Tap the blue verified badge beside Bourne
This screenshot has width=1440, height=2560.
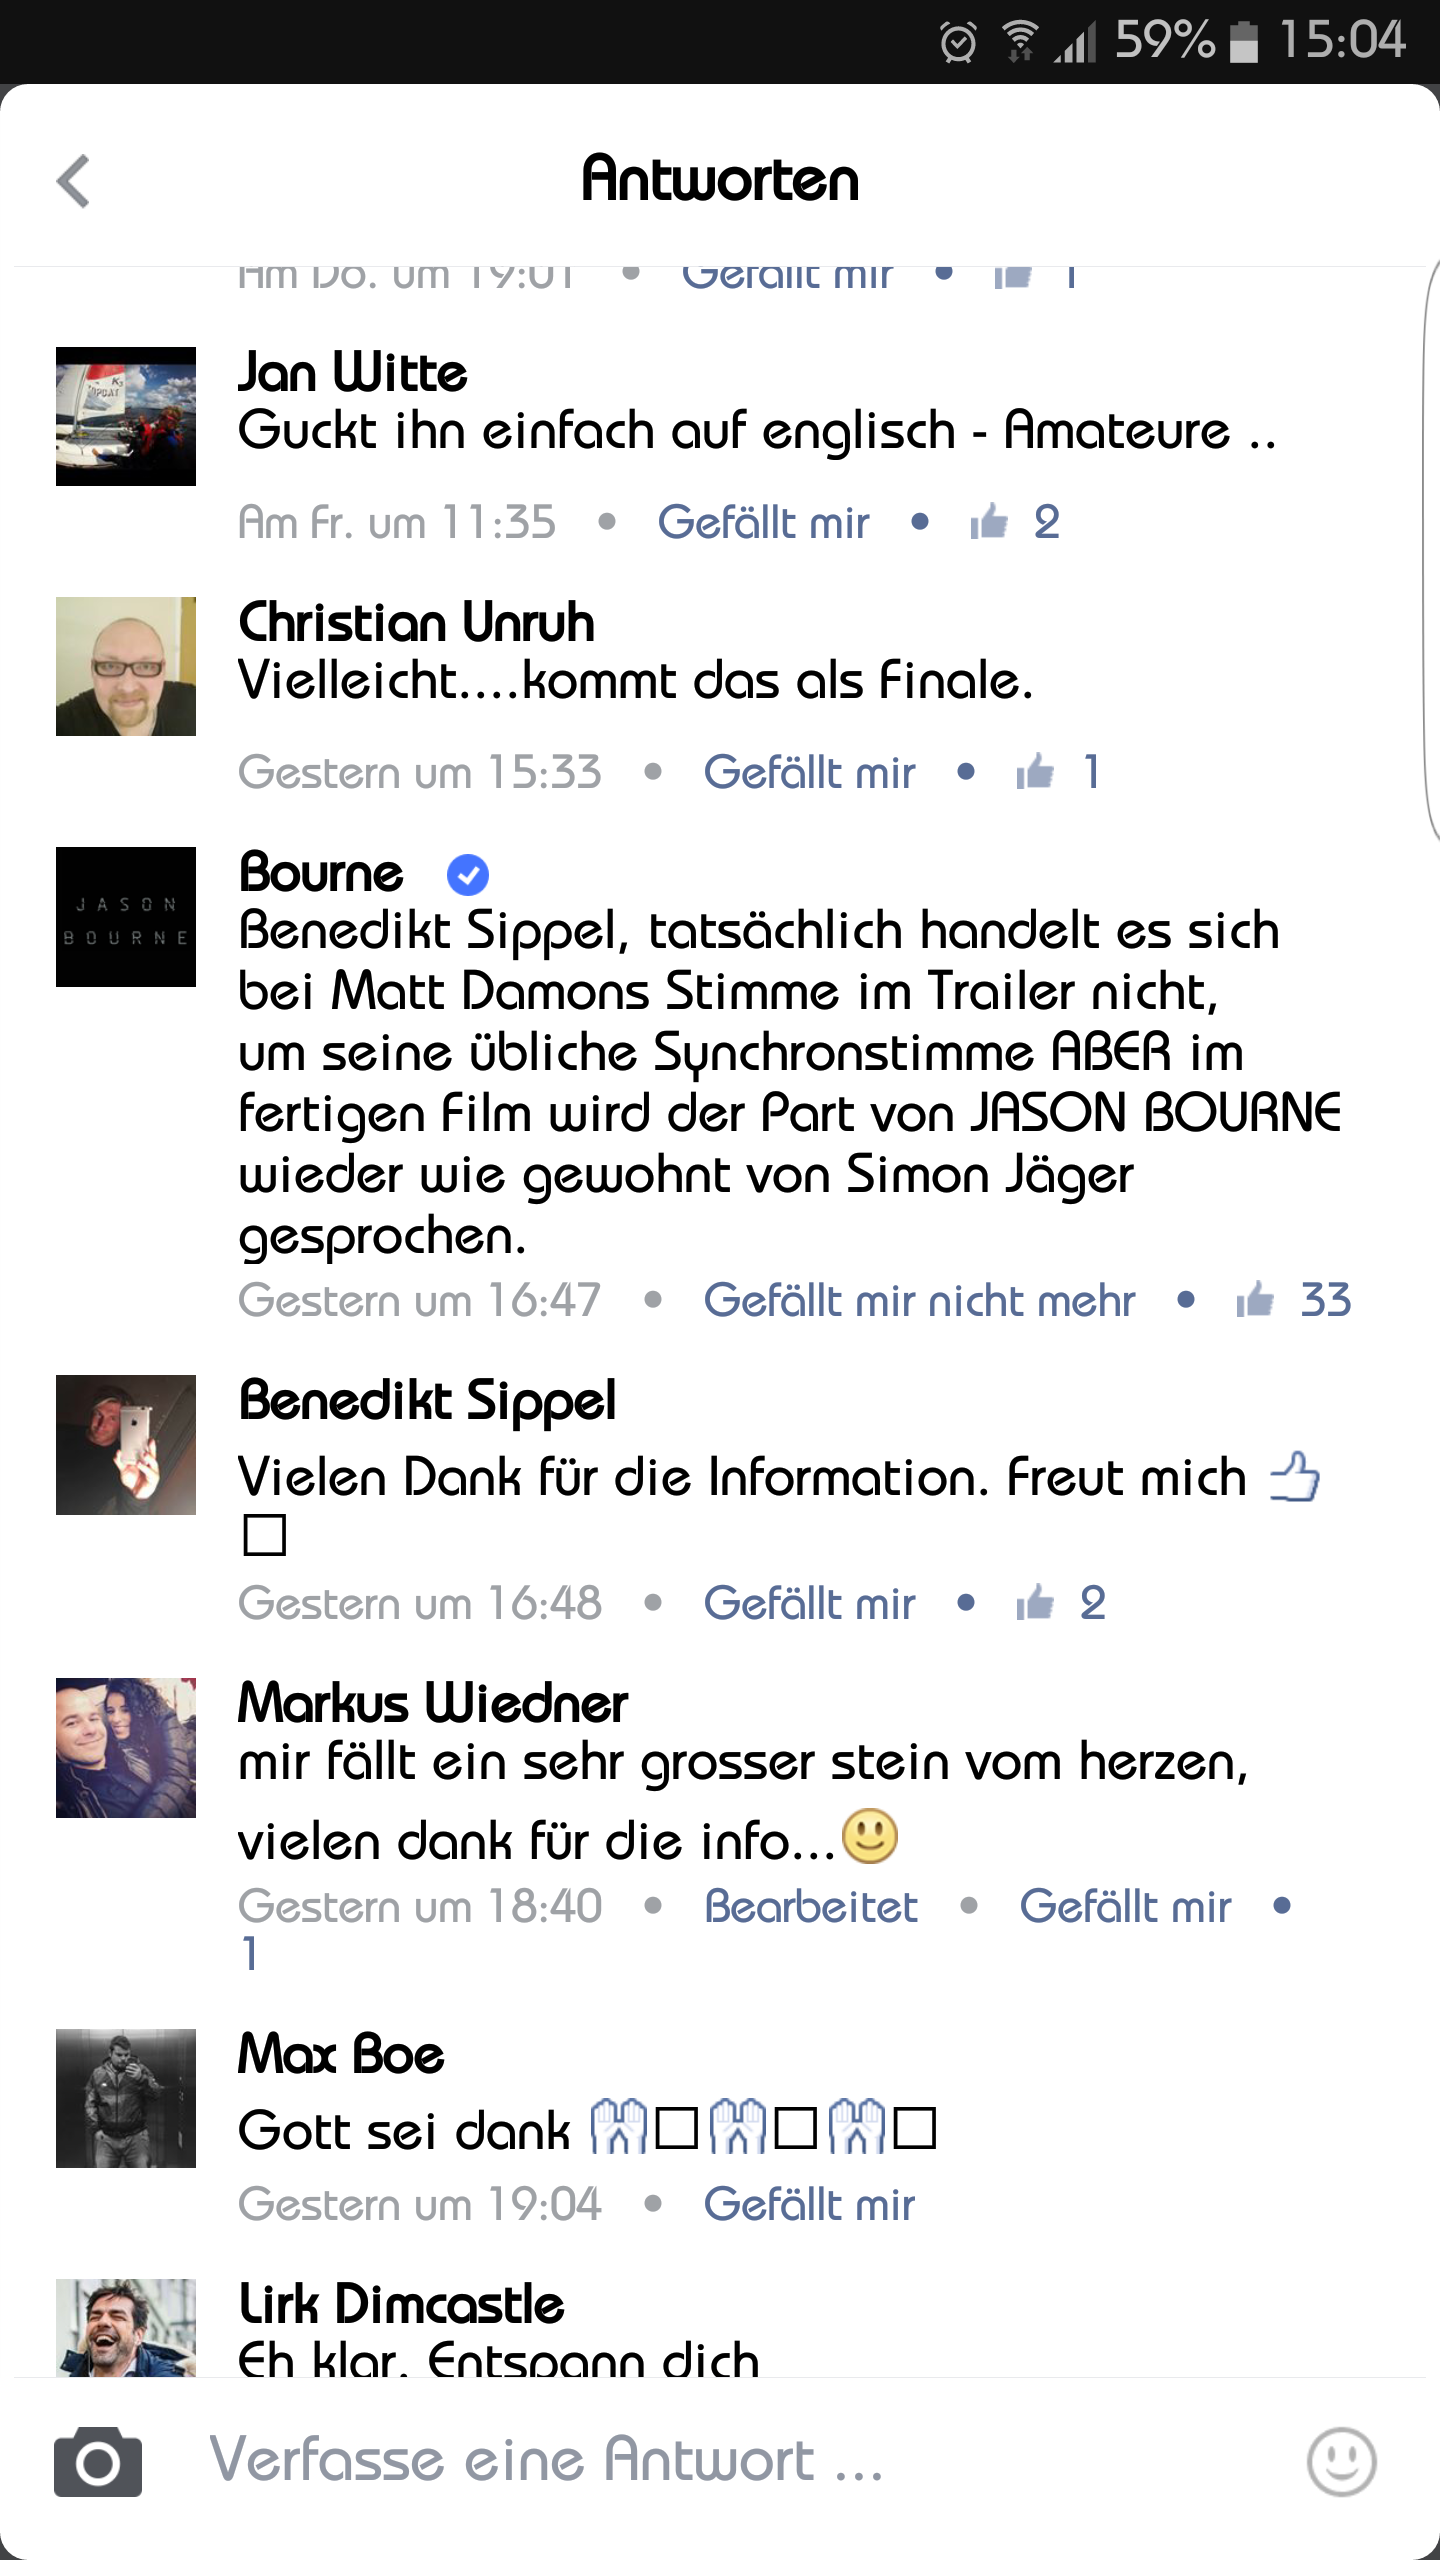coord(467,875)
